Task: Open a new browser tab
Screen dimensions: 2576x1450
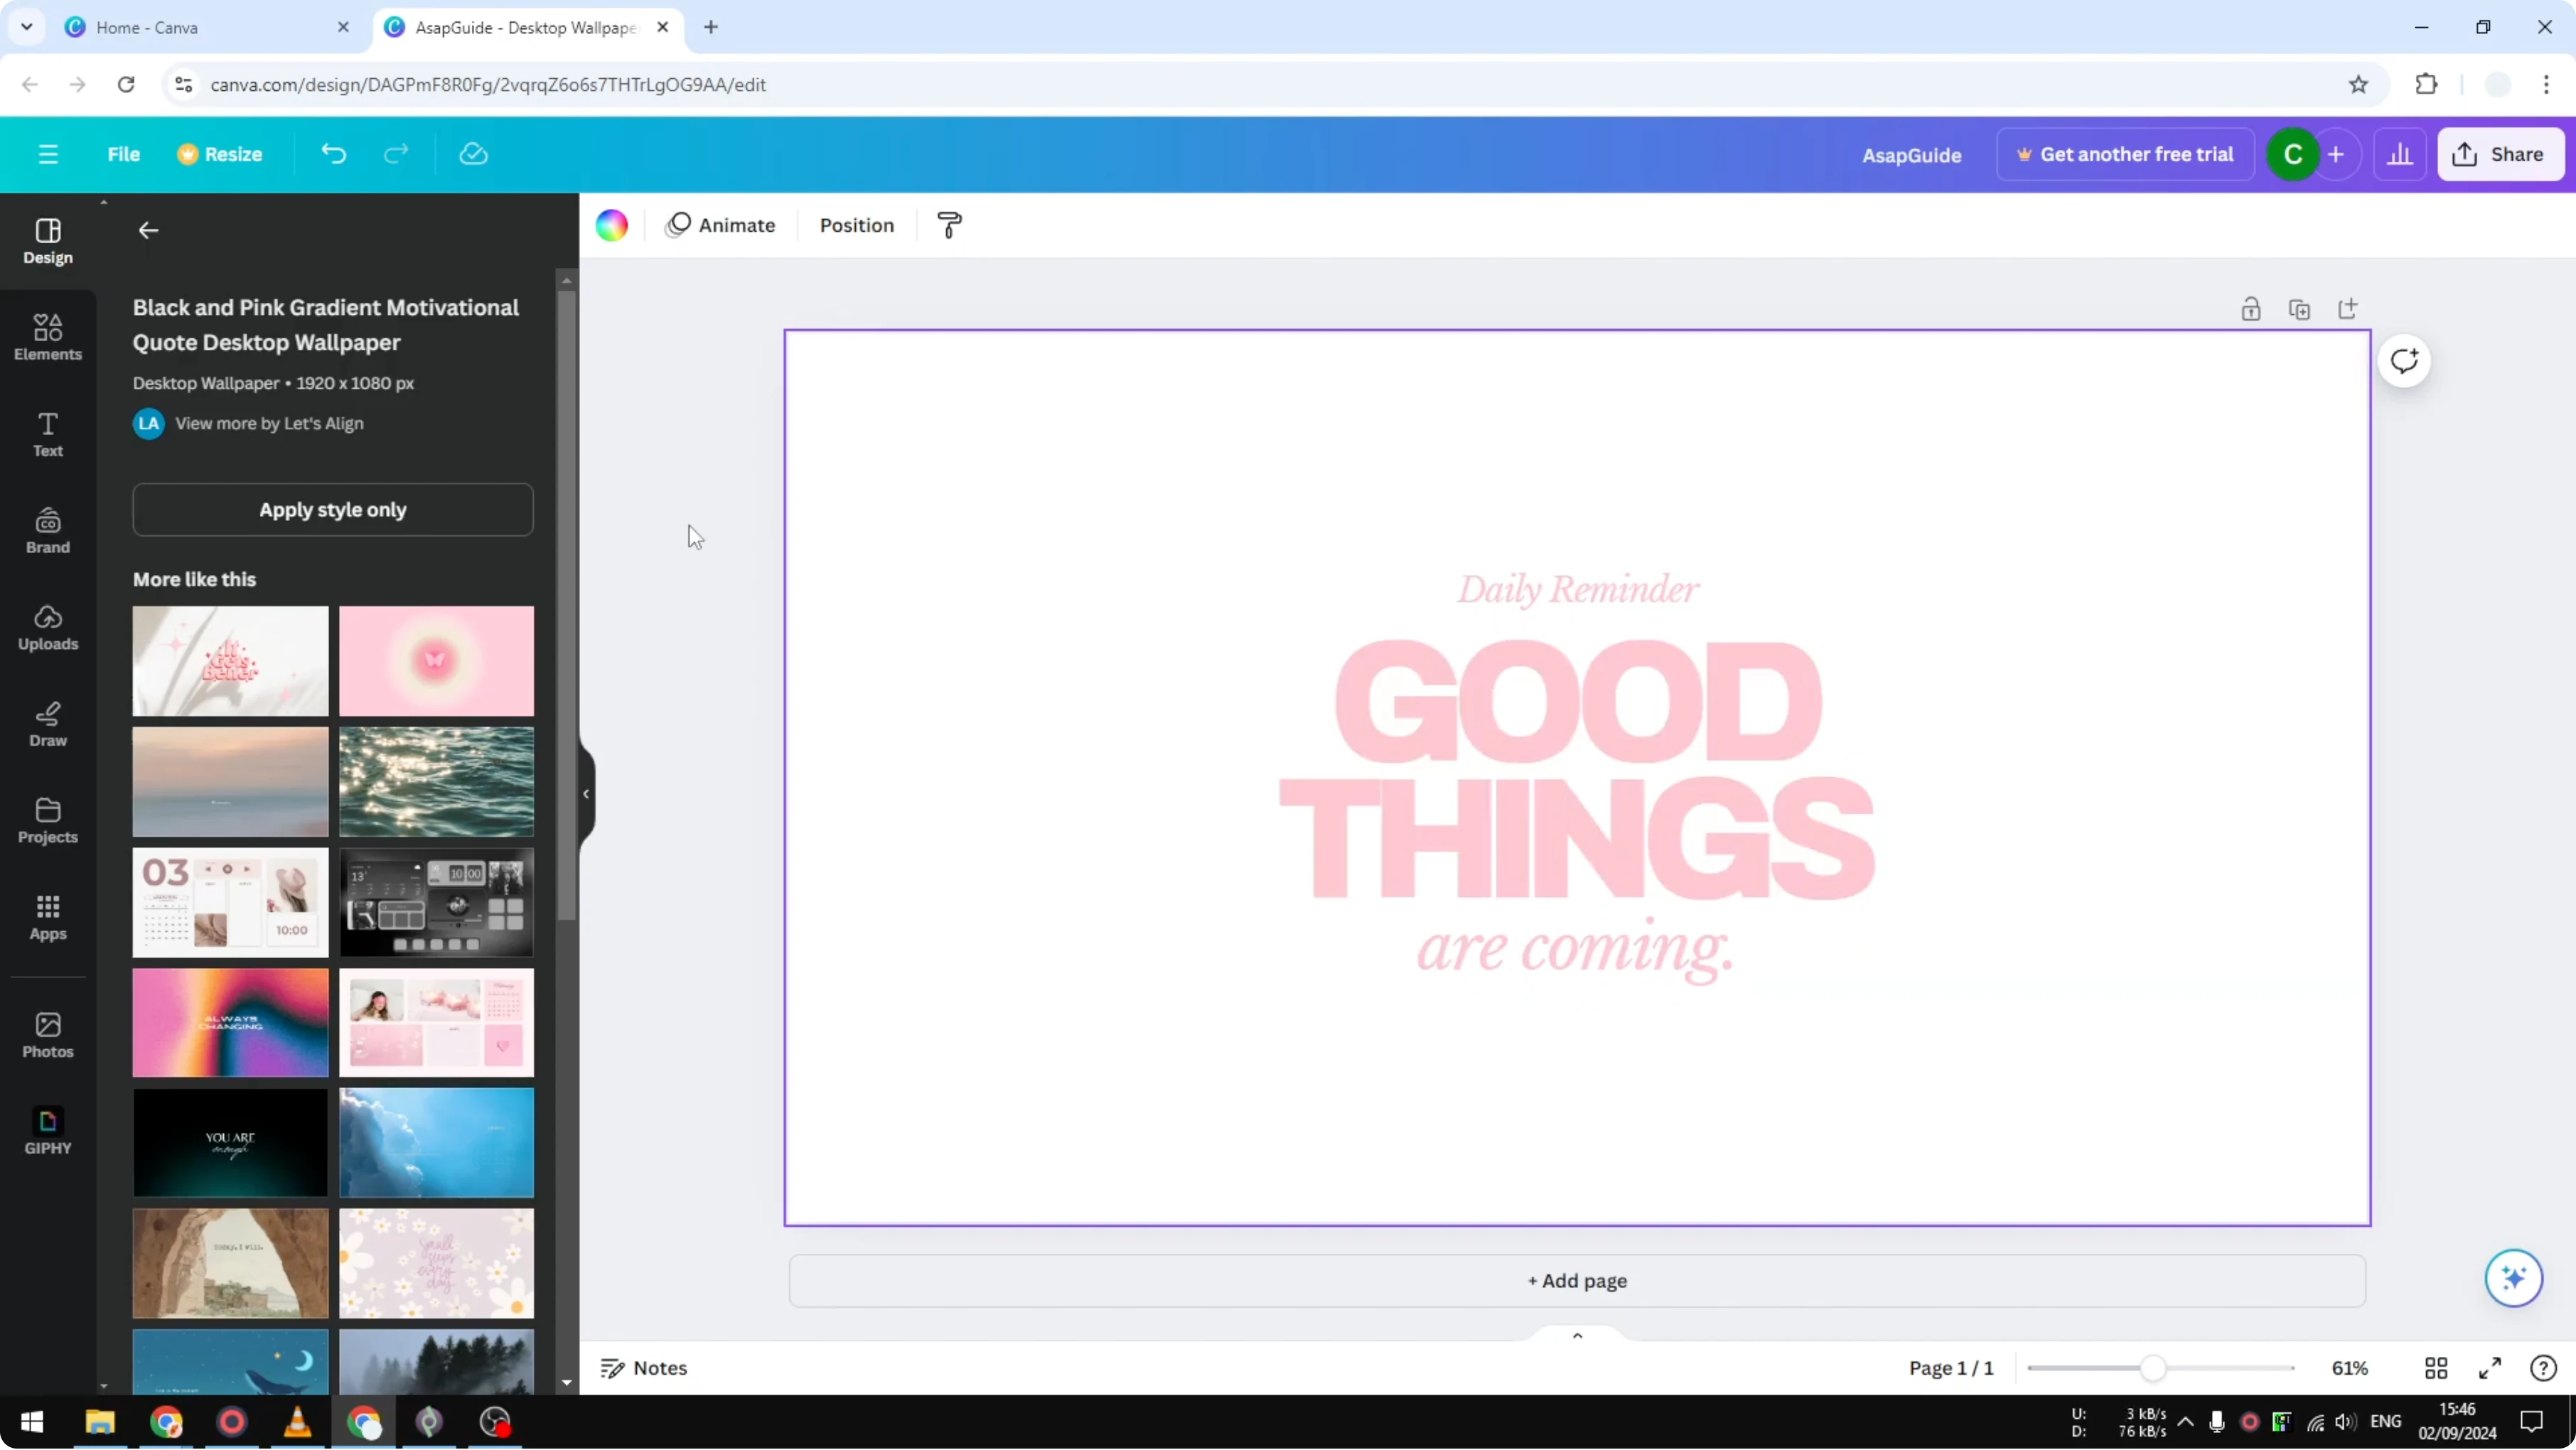Action: (711, 27)
